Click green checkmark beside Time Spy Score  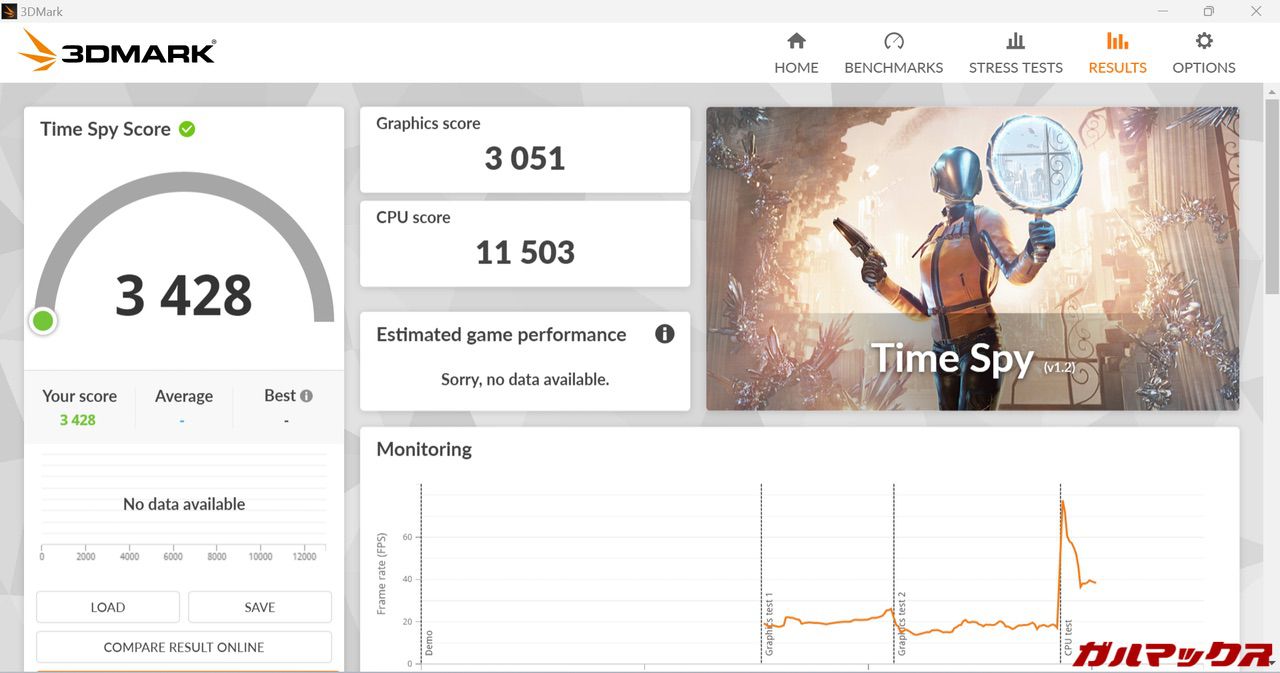pyautogui.click(x=187, y=129)
